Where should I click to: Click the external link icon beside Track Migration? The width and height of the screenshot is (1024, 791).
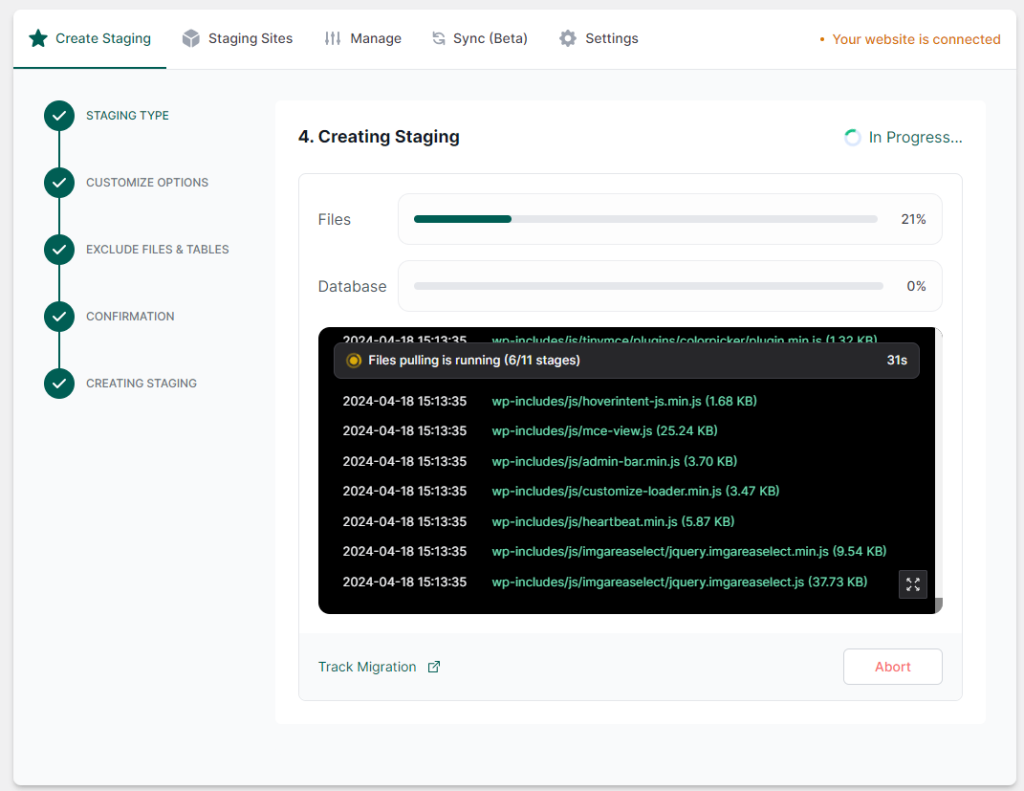434,667
